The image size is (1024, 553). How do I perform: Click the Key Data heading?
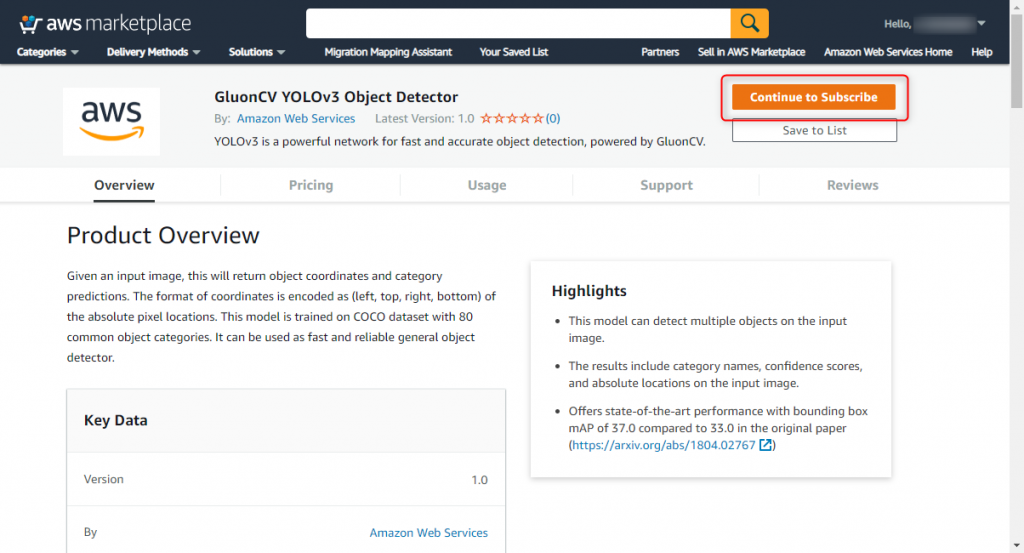pos(116,420)
